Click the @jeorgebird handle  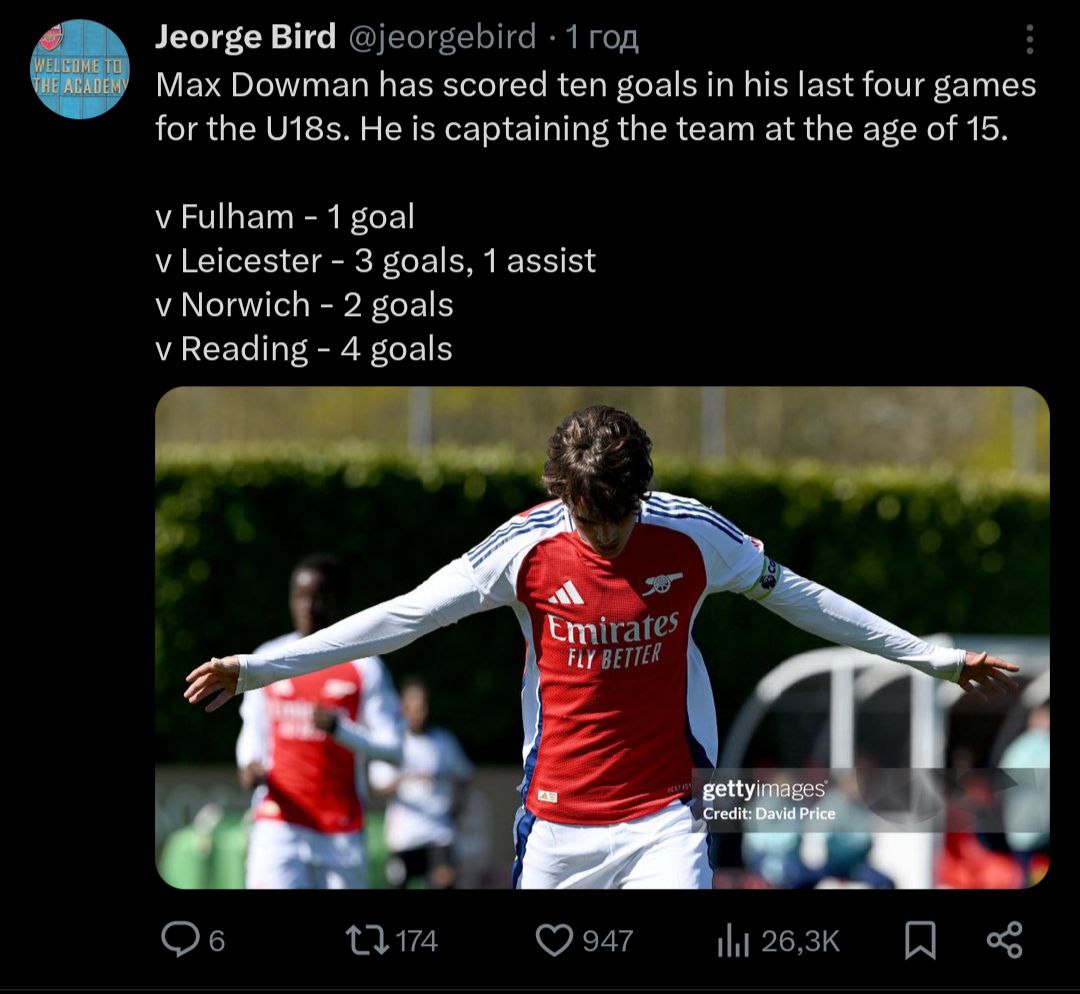[441, 38]
